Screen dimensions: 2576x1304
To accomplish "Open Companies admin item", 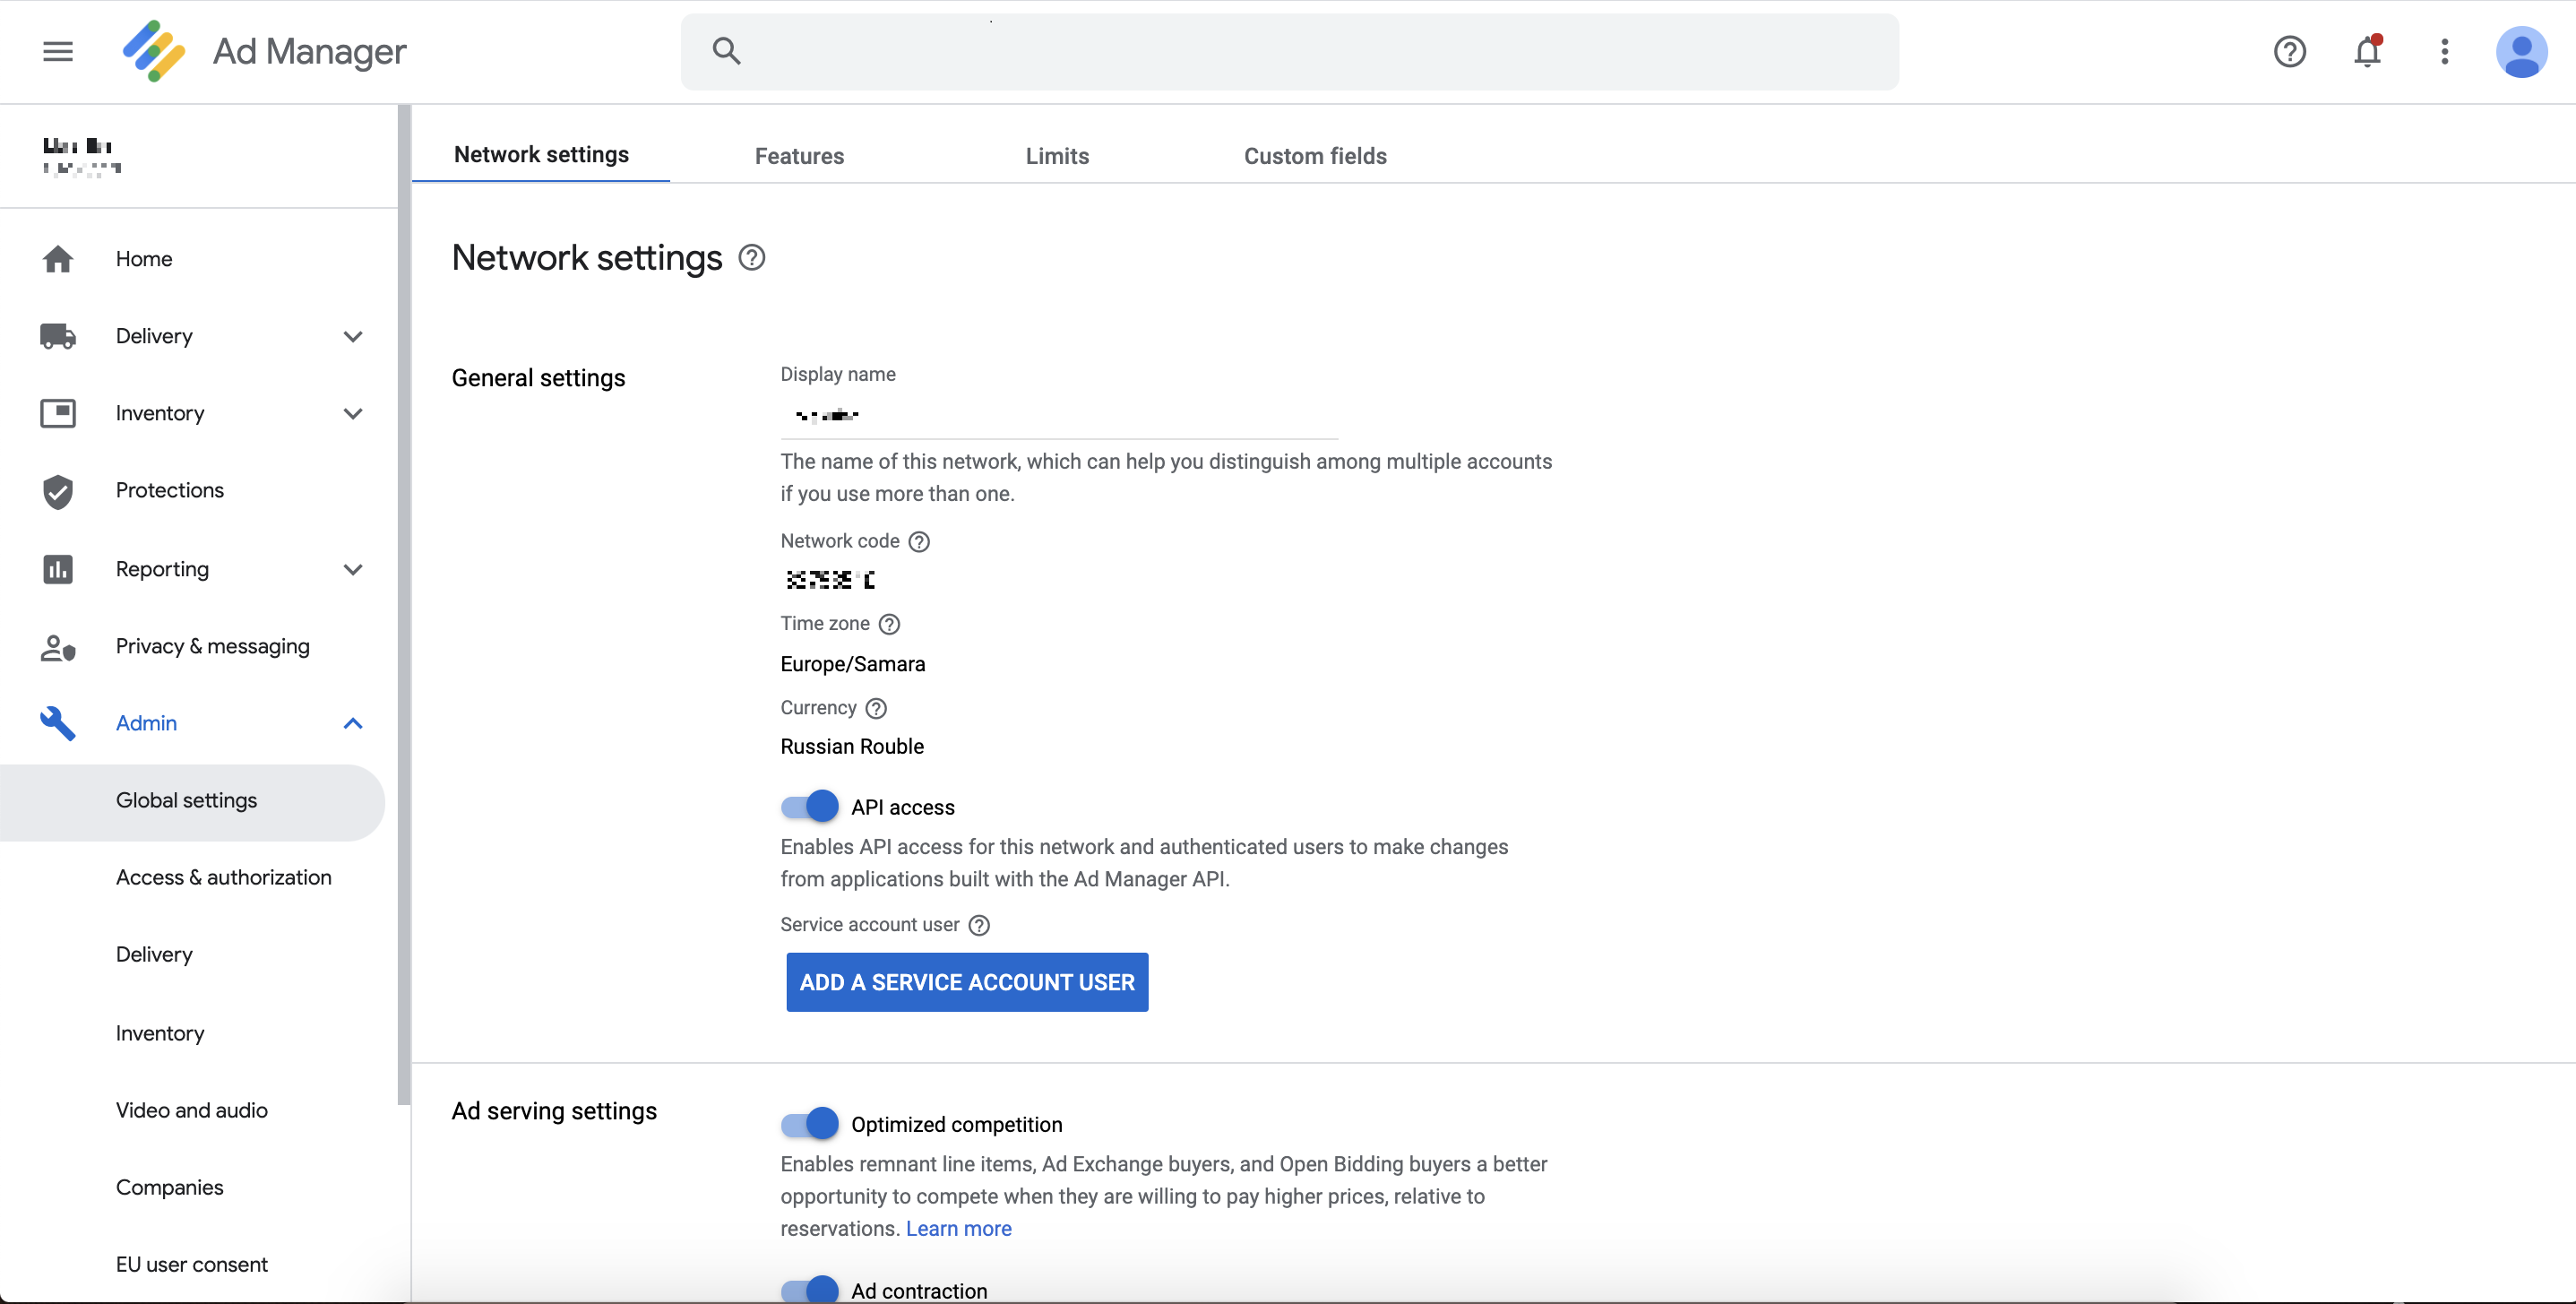I will 169,1187.
